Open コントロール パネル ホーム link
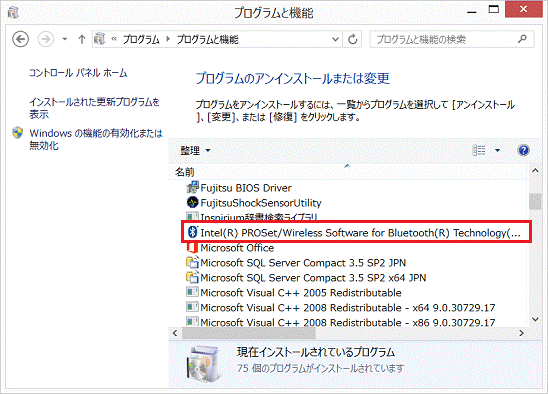The height and width of the screenshot is (394, 548). [78, 73]
